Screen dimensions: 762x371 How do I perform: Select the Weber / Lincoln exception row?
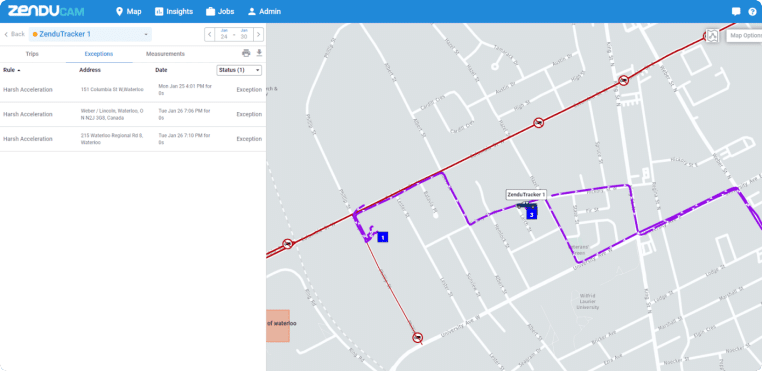(x=133, y=114)
